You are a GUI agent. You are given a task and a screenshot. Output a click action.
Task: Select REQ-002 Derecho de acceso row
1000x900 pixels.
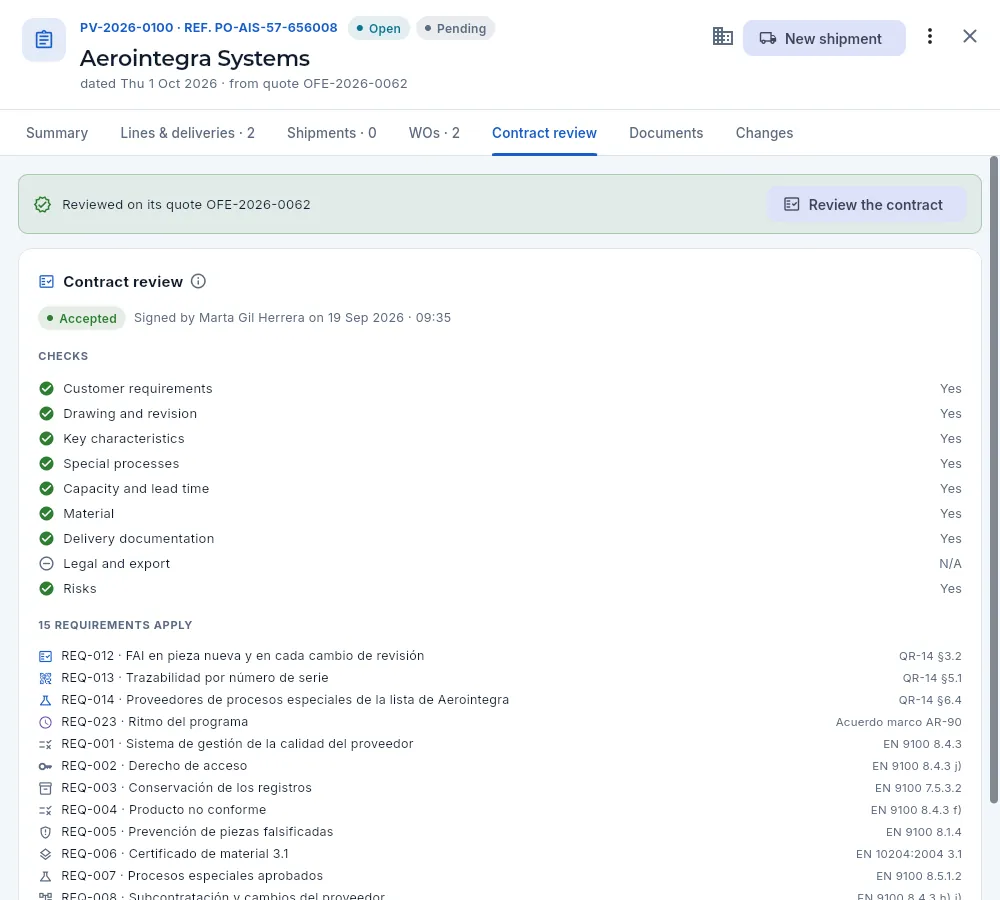(500, 766)
